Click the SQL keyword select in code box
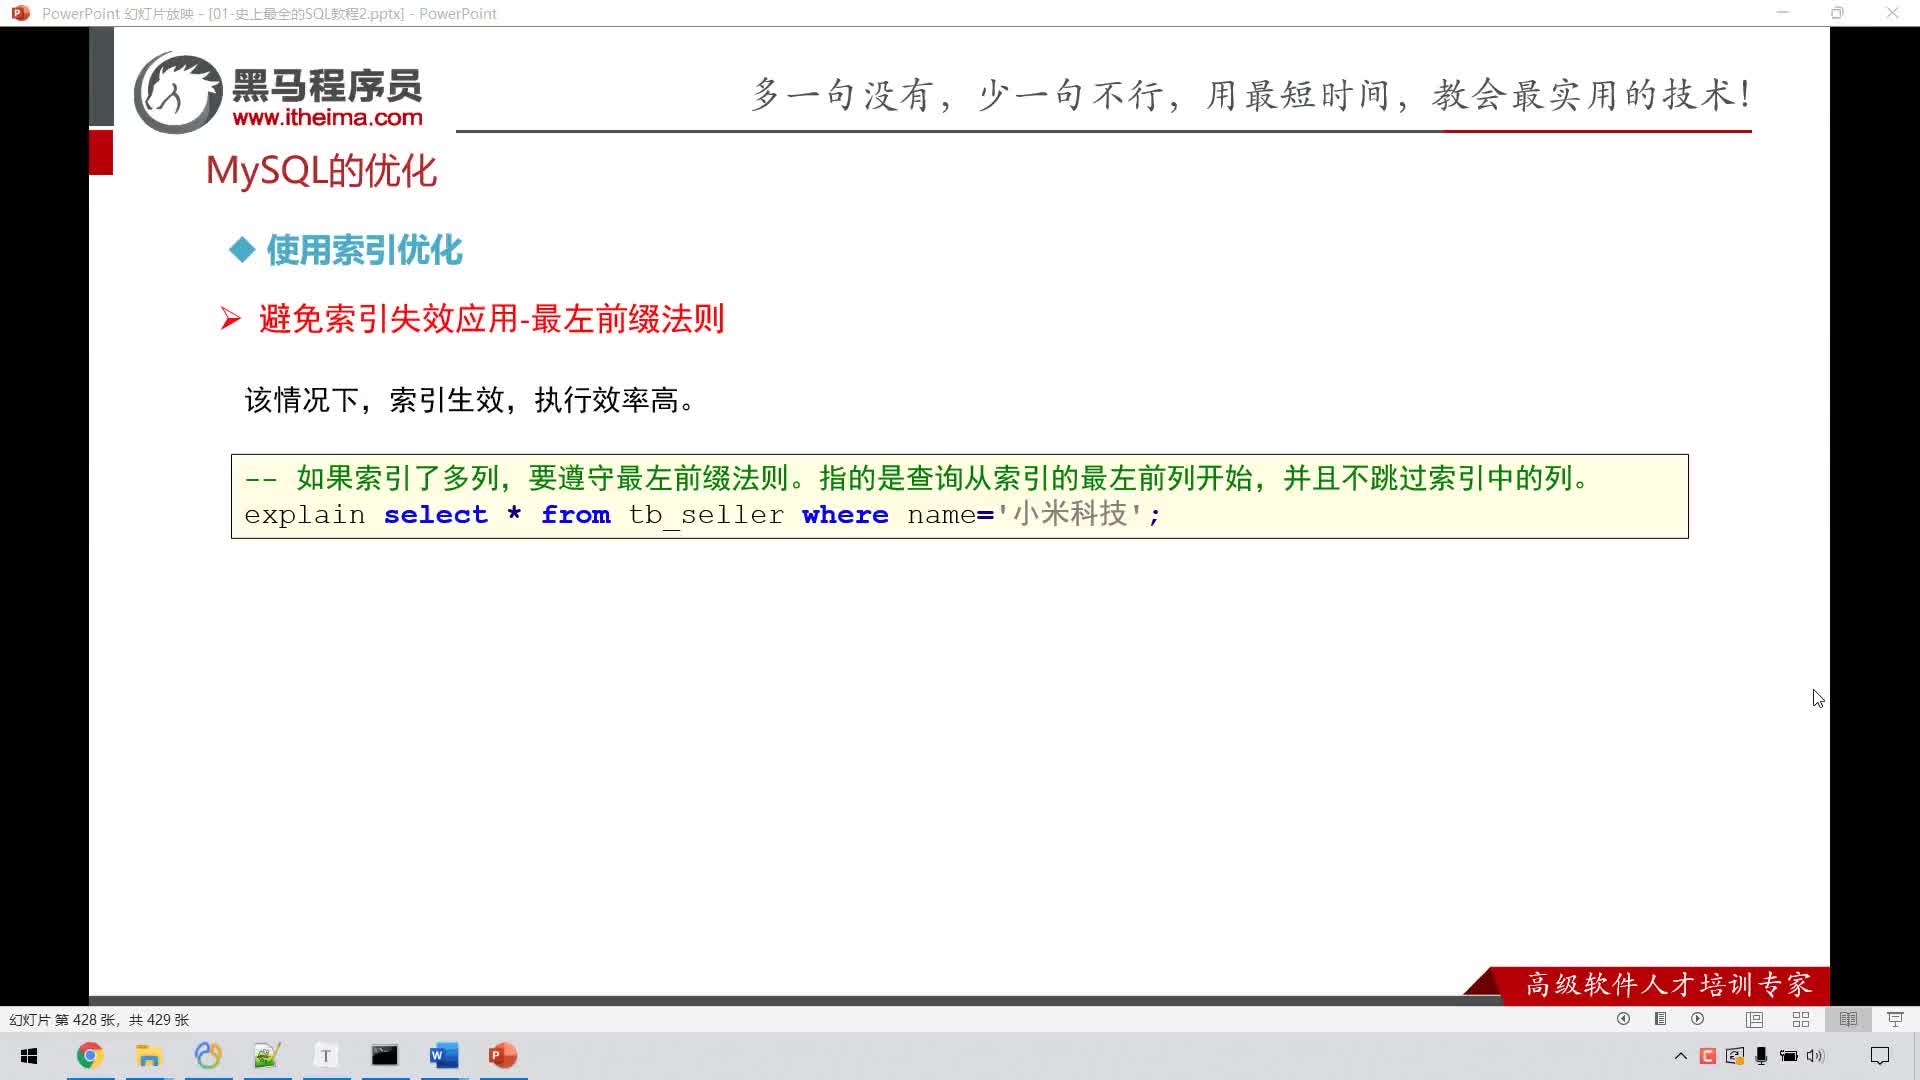Screen dimensions: 1920x1080 435,515
